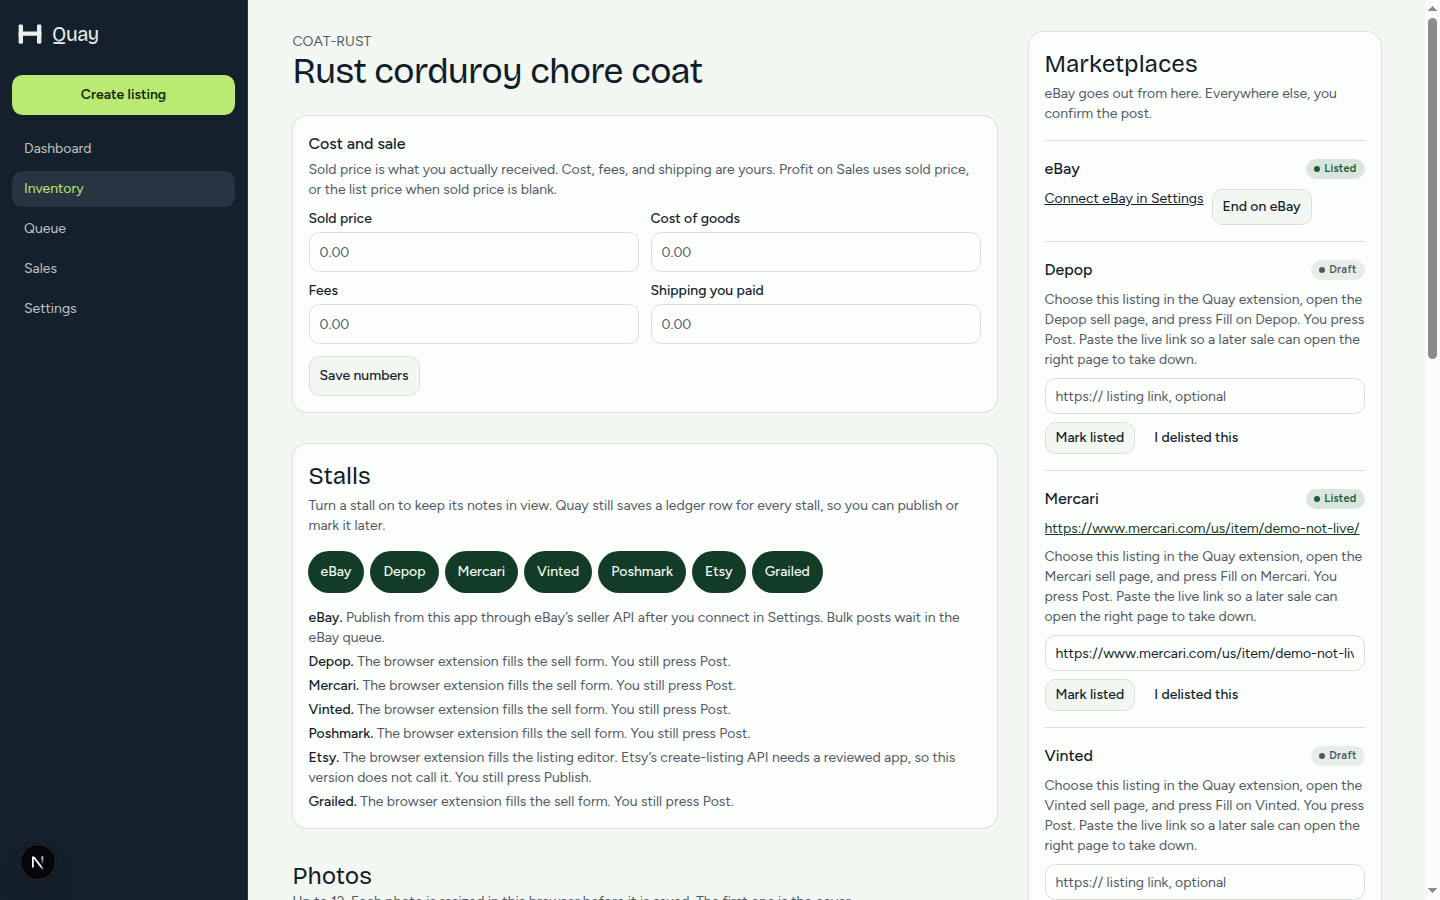Click into the Fees input

click(x=474, y=324)
